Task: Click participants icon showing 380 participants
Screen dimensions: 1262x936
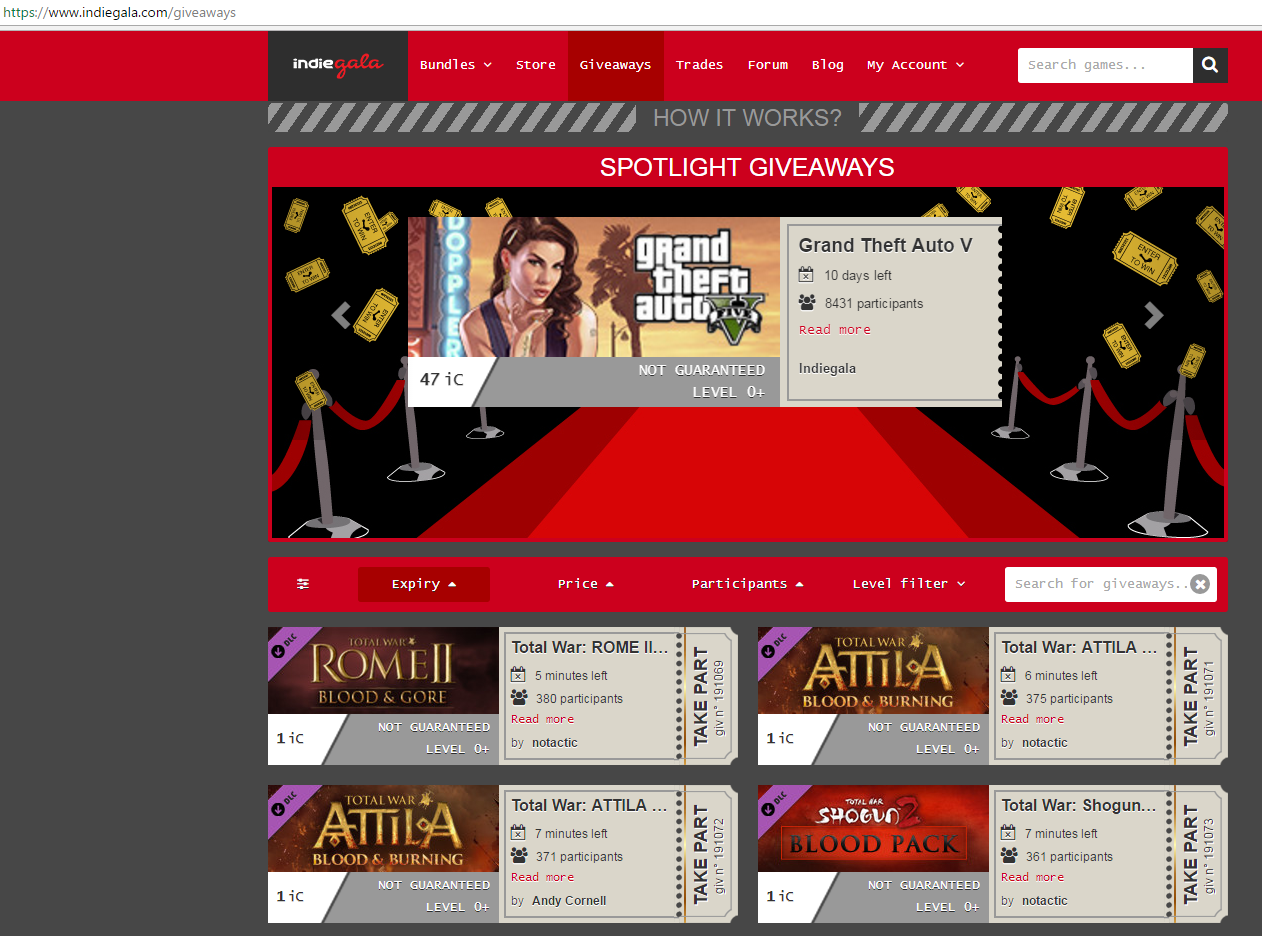Action: [519, 698]
